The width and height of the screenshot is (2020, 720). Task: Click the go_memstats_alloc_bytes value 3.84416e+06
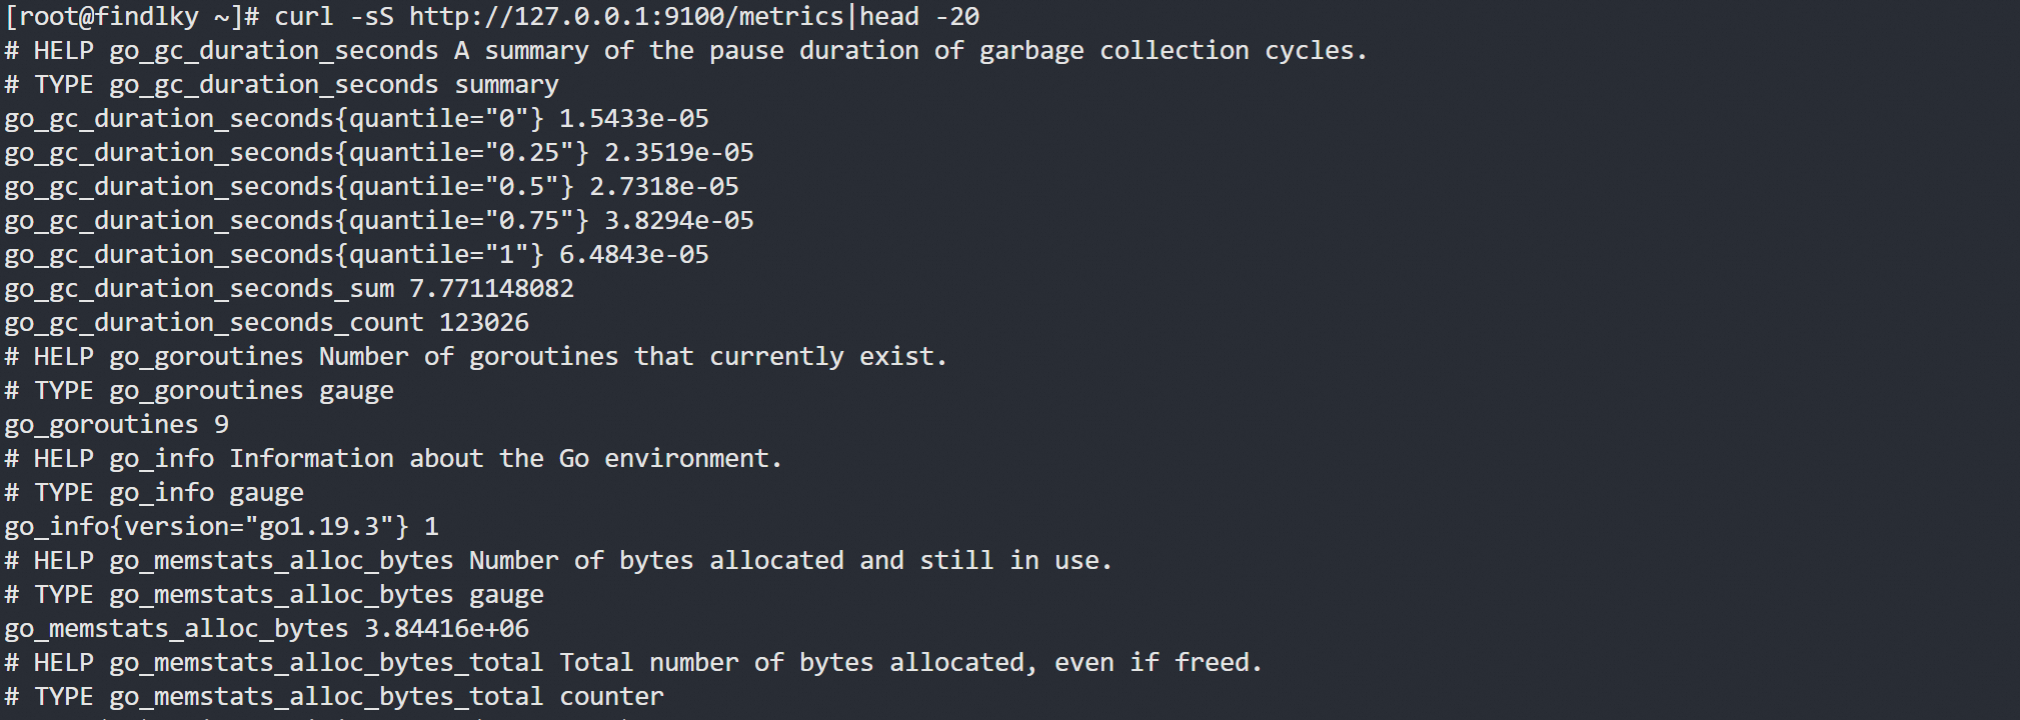pos(446,629)
